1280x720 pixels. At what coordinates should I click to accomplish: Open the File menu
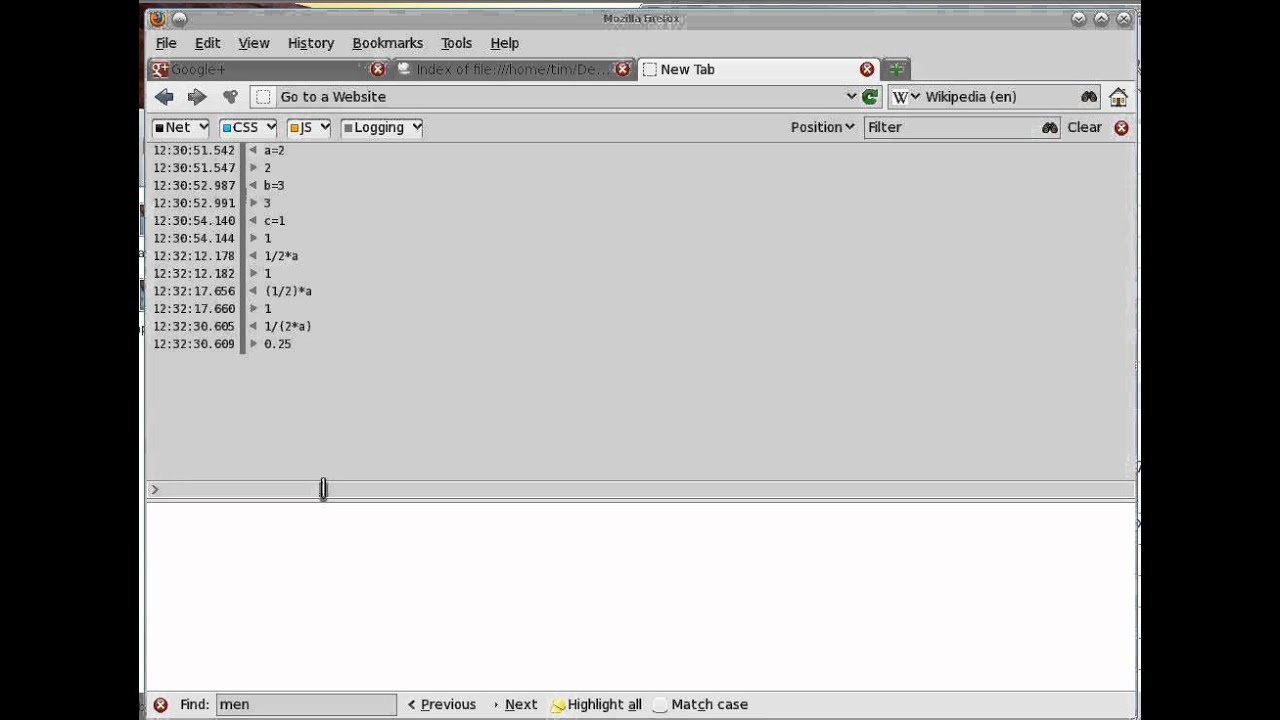(166, 43)
